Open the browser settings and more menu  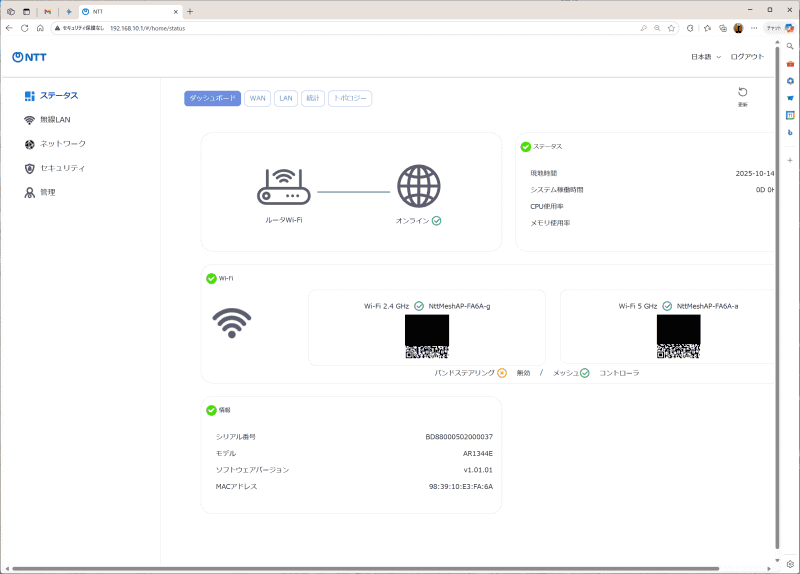[x=754, y=28]
